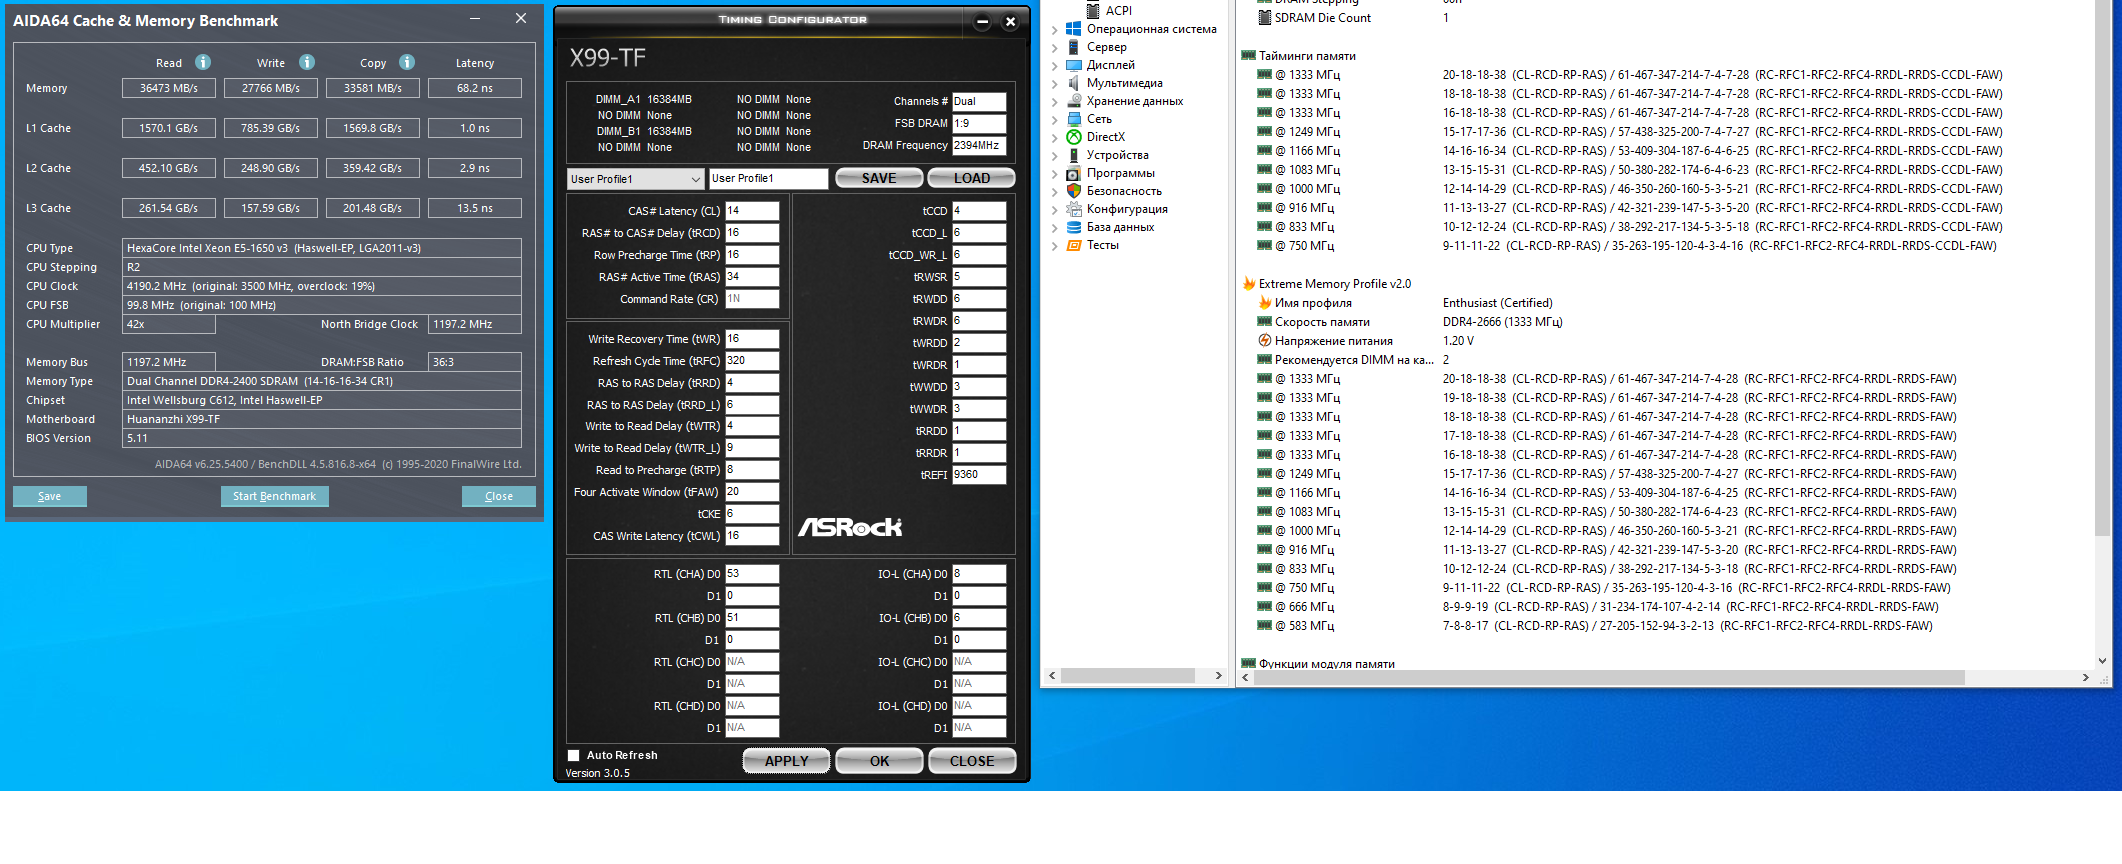Select the Хранение данных icon

[1074, 101]
